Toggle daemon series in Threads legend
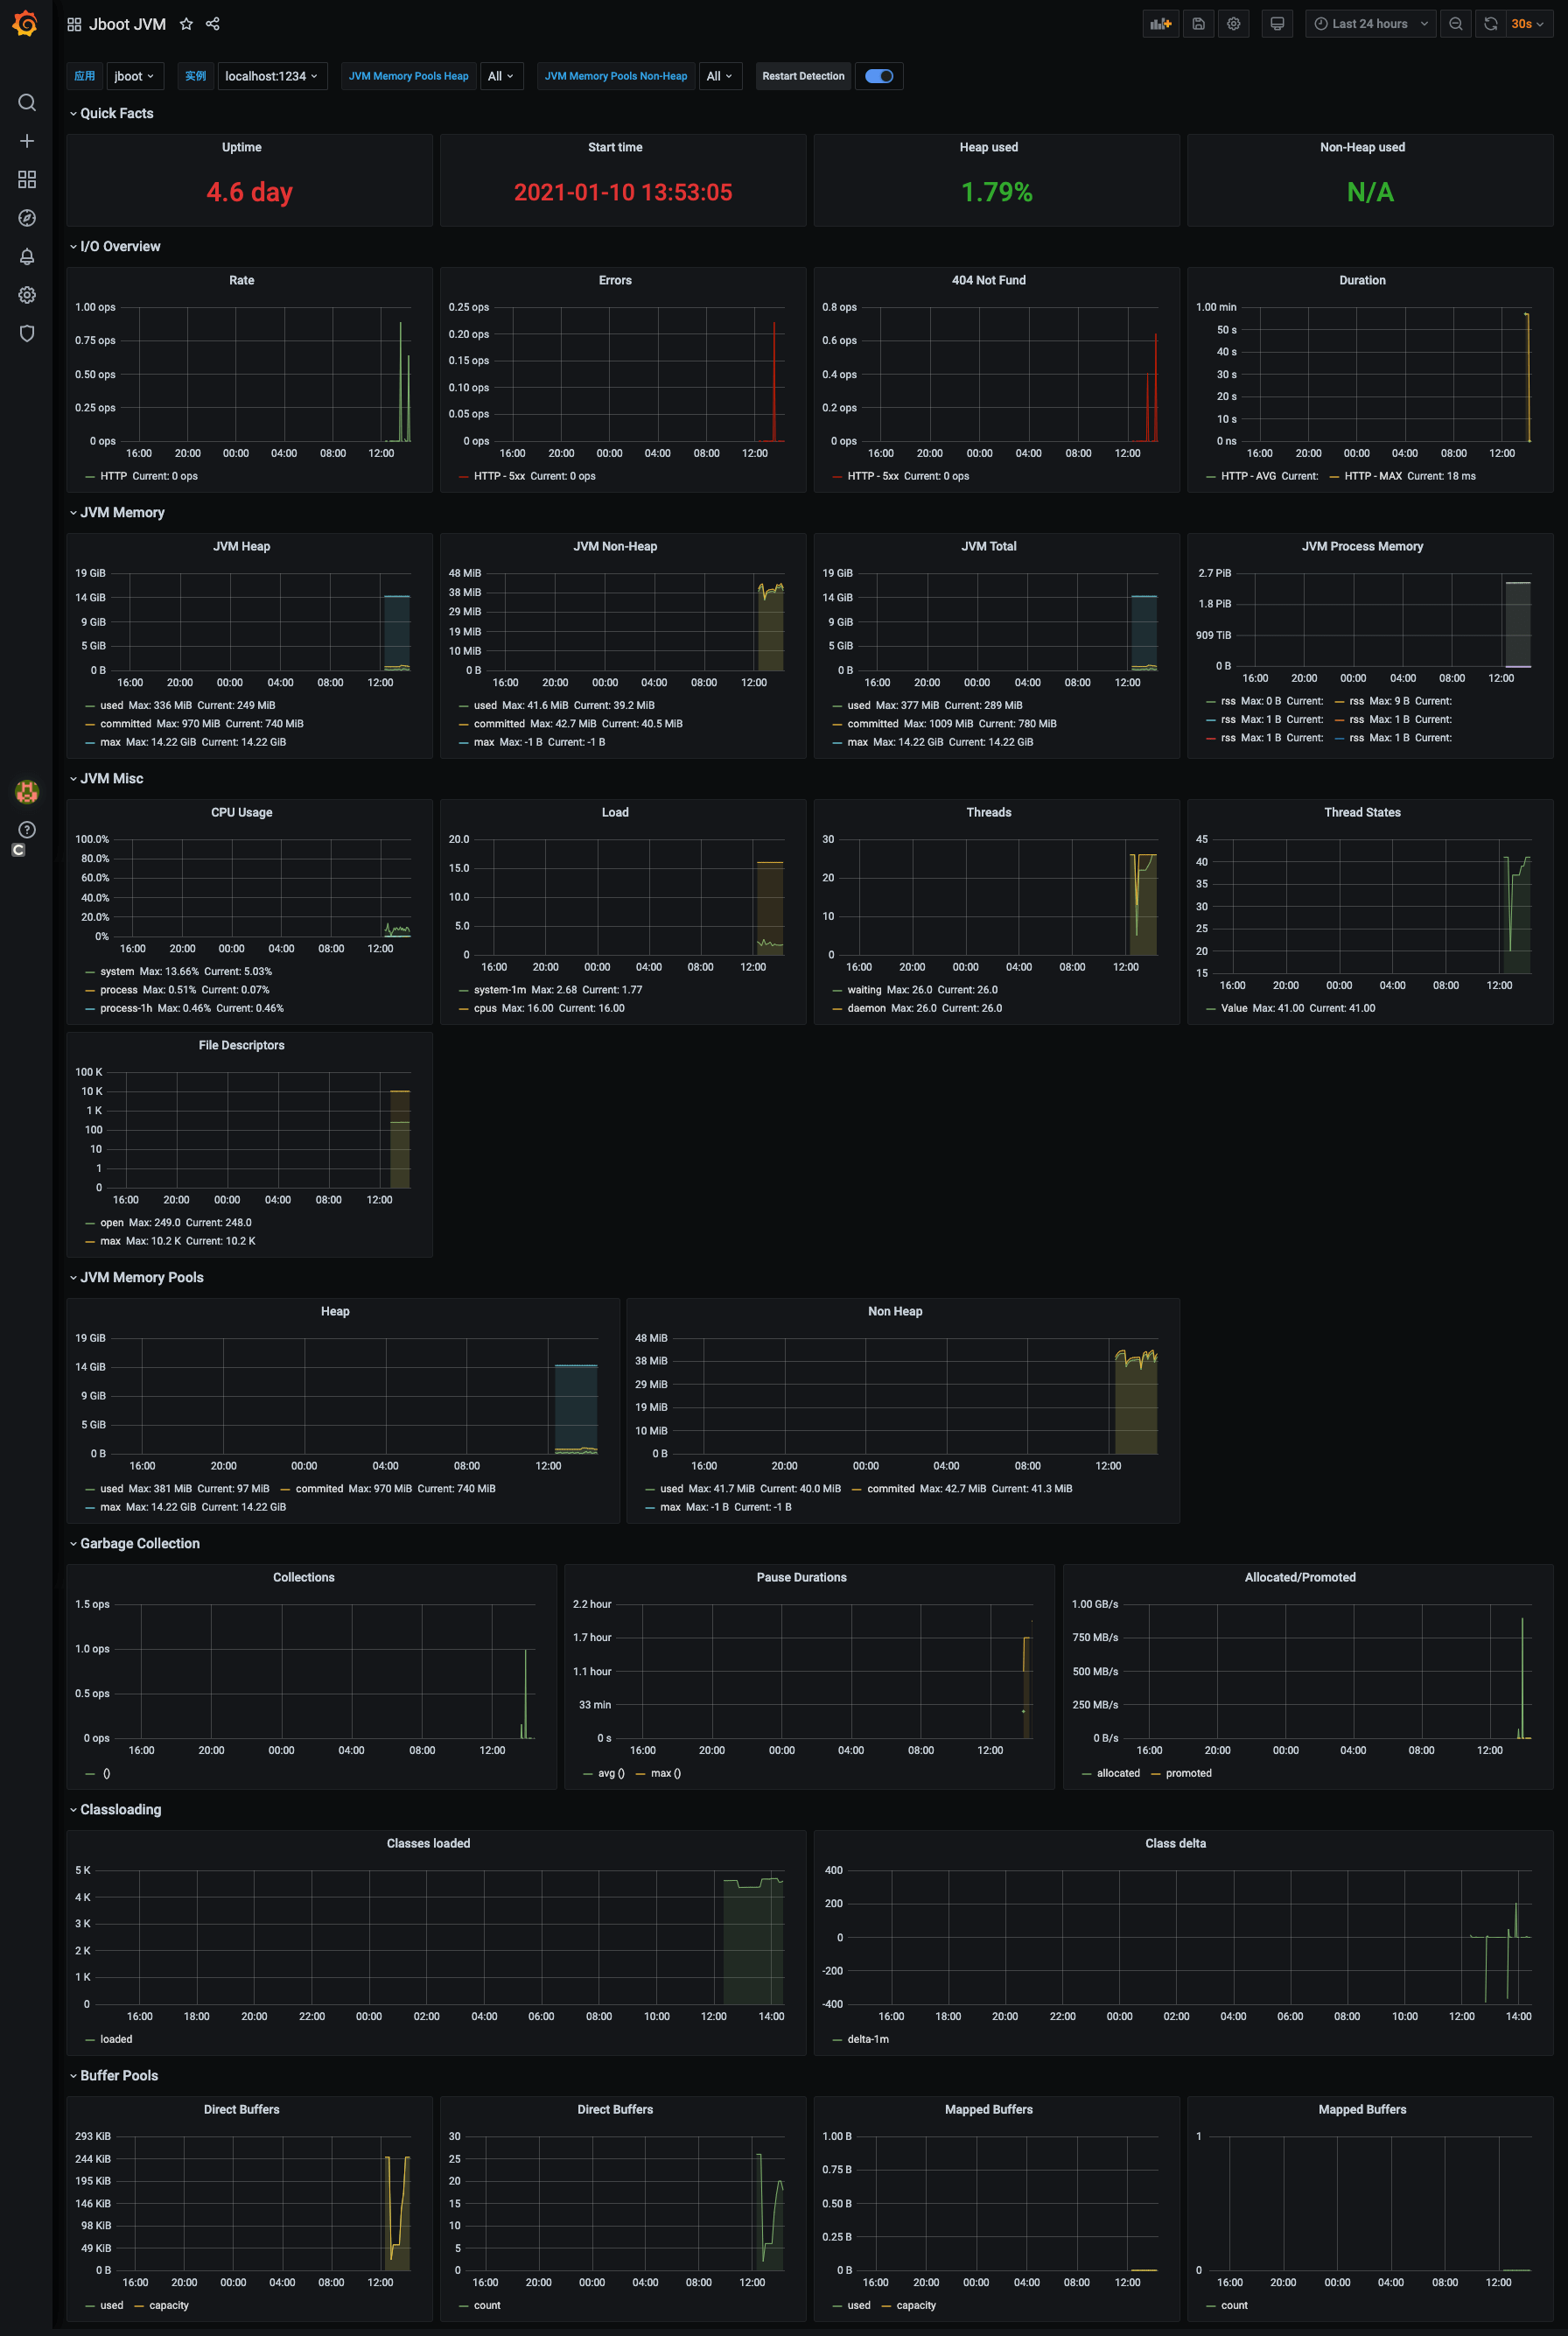Viewport: 1568px width, 2336px height. pos(866,1008)
